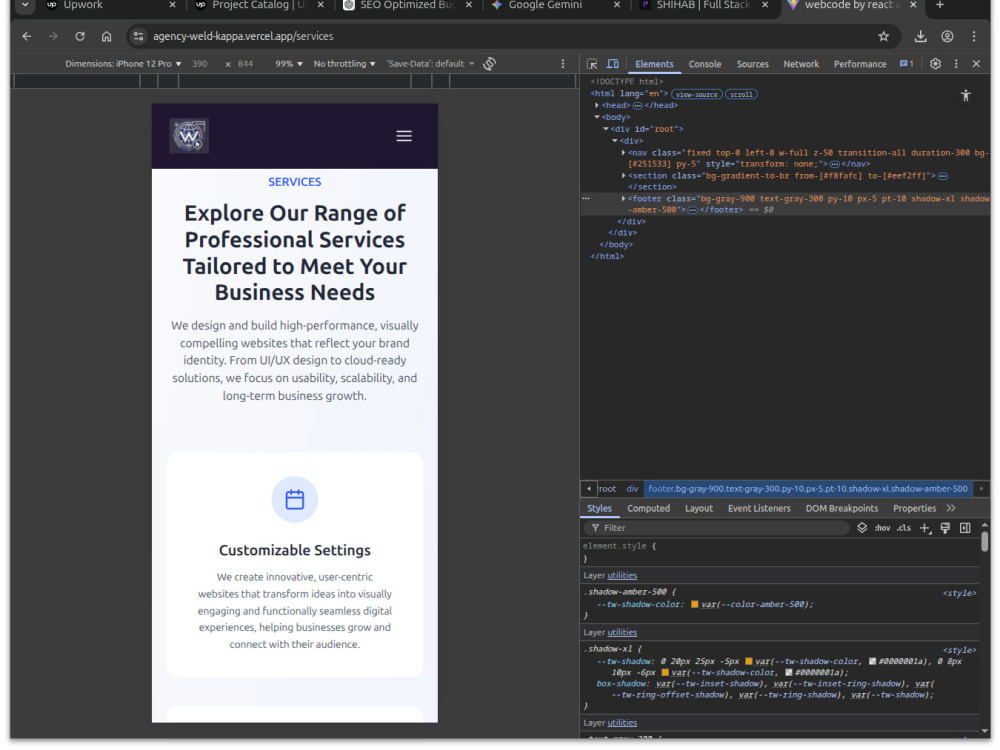1000x750 pixels.
Task: Rotate the device viewport orientation
Action: point(489,64)
